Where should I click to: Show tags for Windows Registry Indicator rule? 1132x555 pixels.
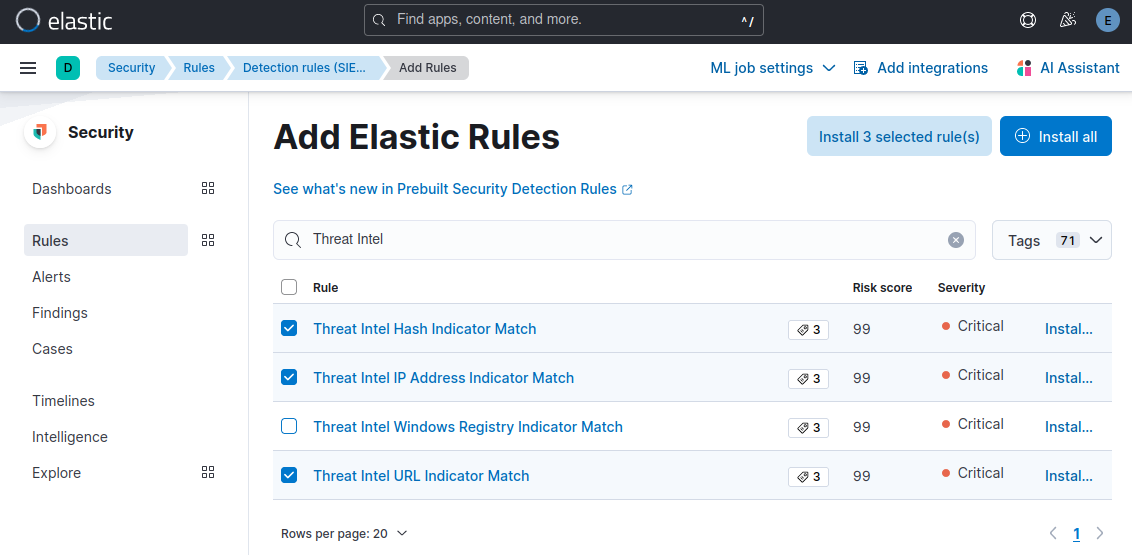pyautogui.click(x=808, y=428)
